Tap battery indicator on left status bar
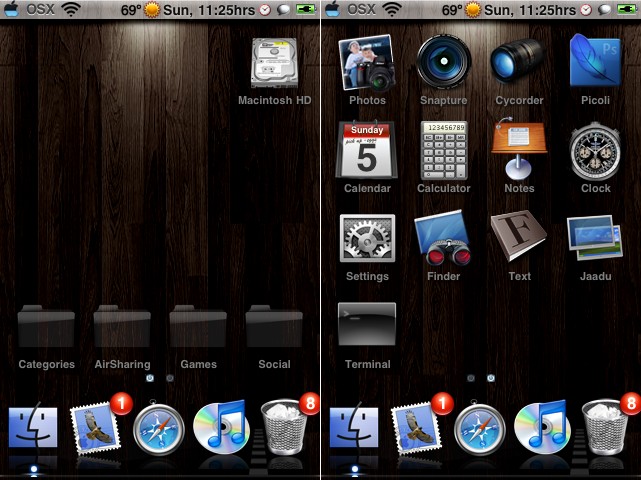 306,9
